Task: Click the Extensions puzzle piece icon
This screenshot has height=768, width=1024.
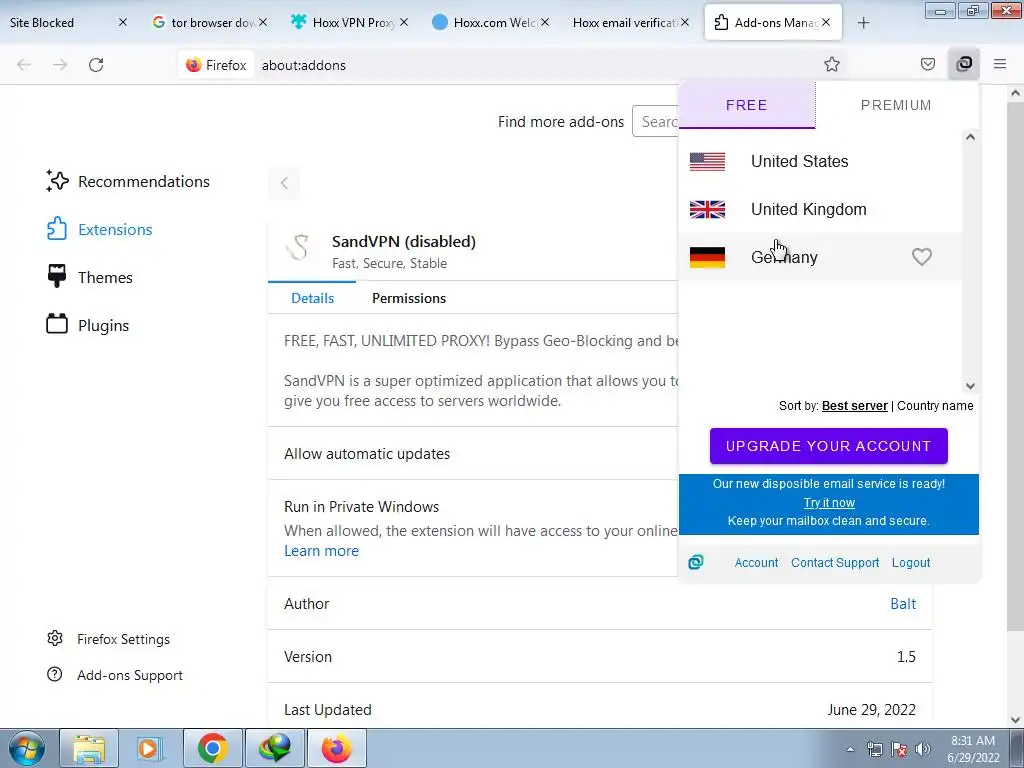Action: click(57, 229)
